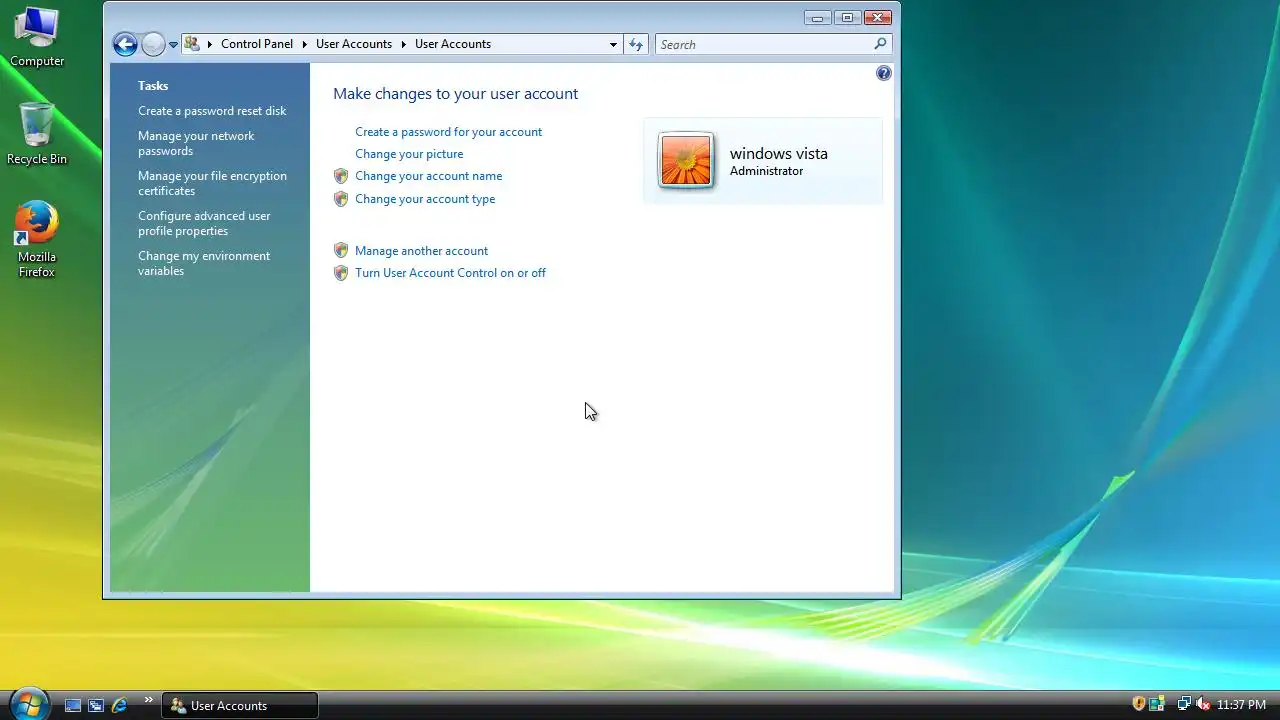The width and height of the screenshot is (1280, 720).
Task: Select the Recycle Bin desktop icon
Action: pyautogui.click(x=37, y=133)
